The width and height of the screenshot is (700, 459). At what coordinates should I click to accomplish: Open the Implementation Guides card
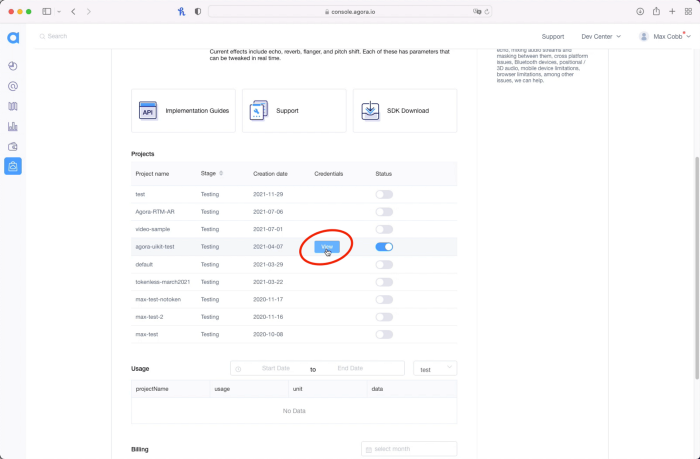pos(183,111)
